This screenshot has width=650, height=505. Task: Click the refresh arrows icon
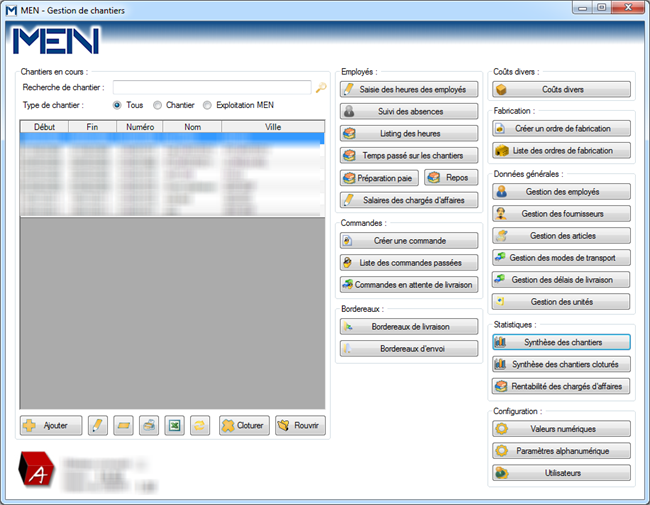pyautogui.click(x=200, y=425)
